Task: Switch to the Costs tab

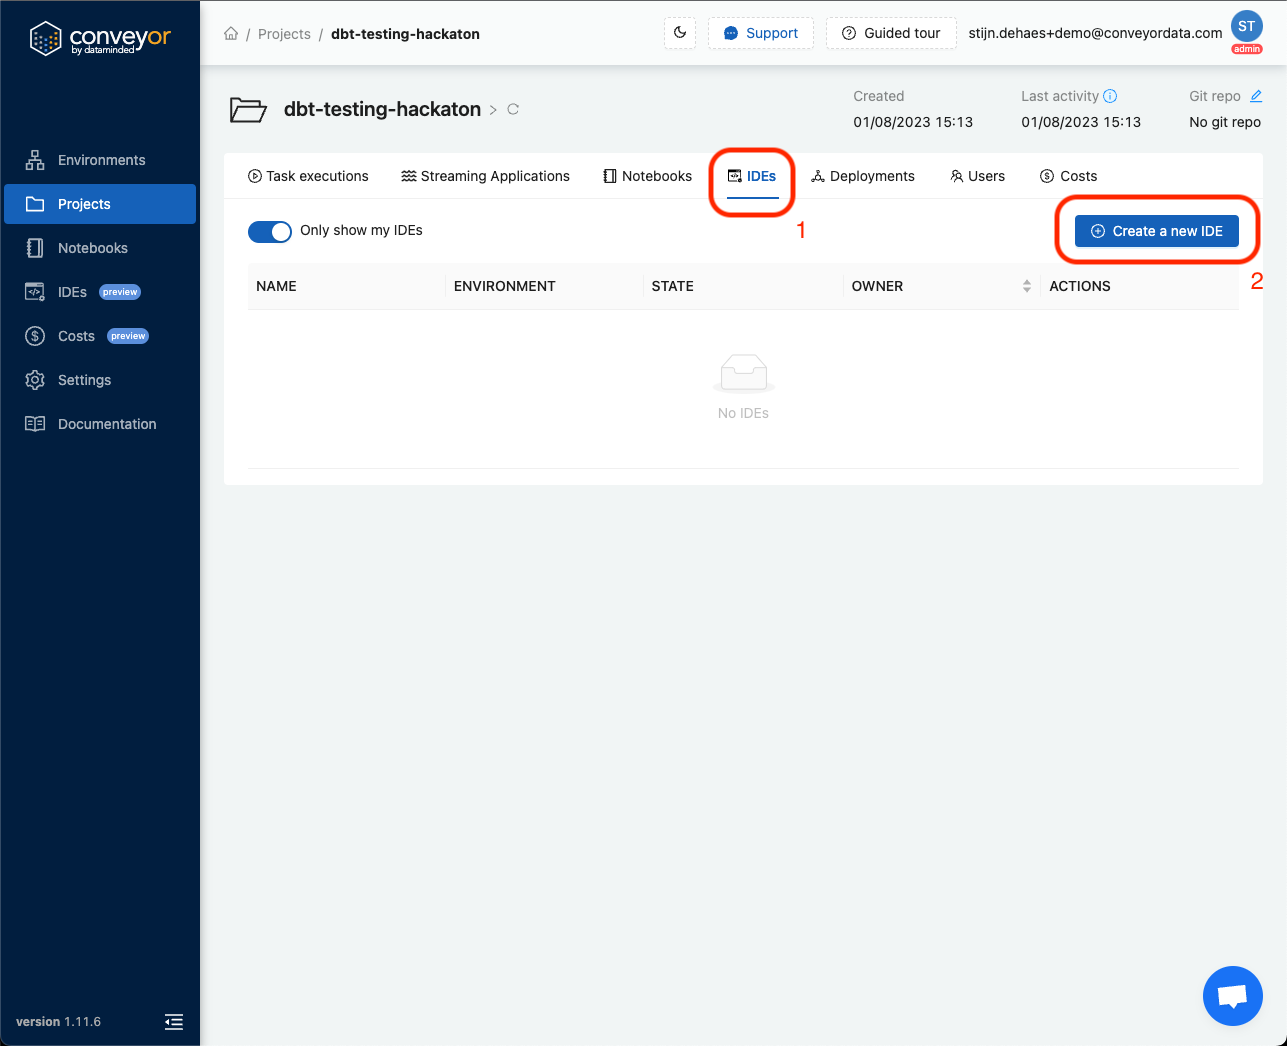Action: 1069,176
